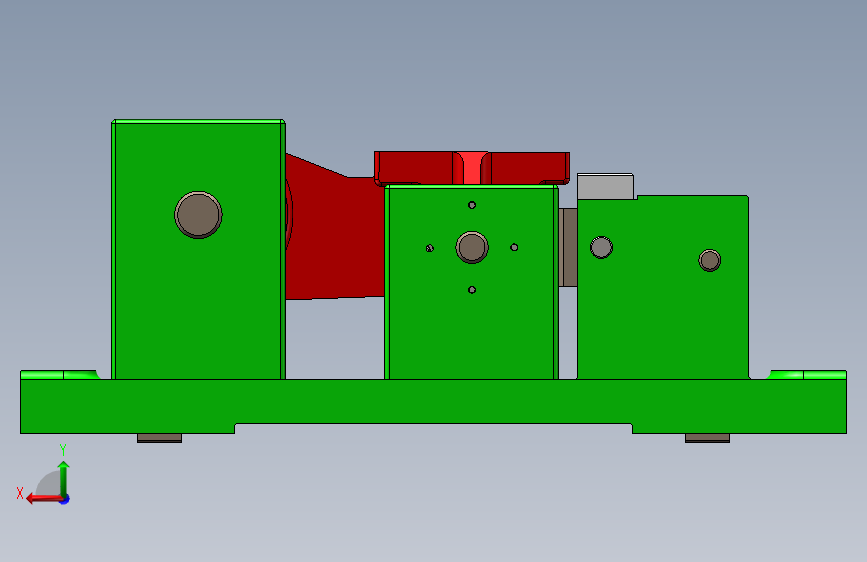Select the left brown foot pad under the base

tap(159, 438)
